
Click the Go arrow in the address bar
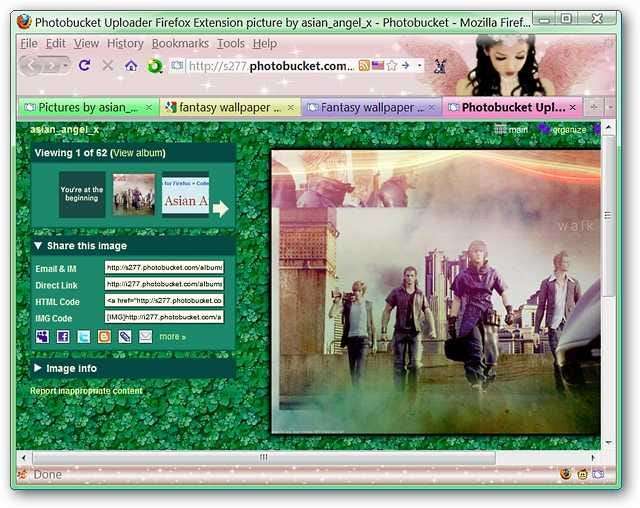[x=405, y=65]
